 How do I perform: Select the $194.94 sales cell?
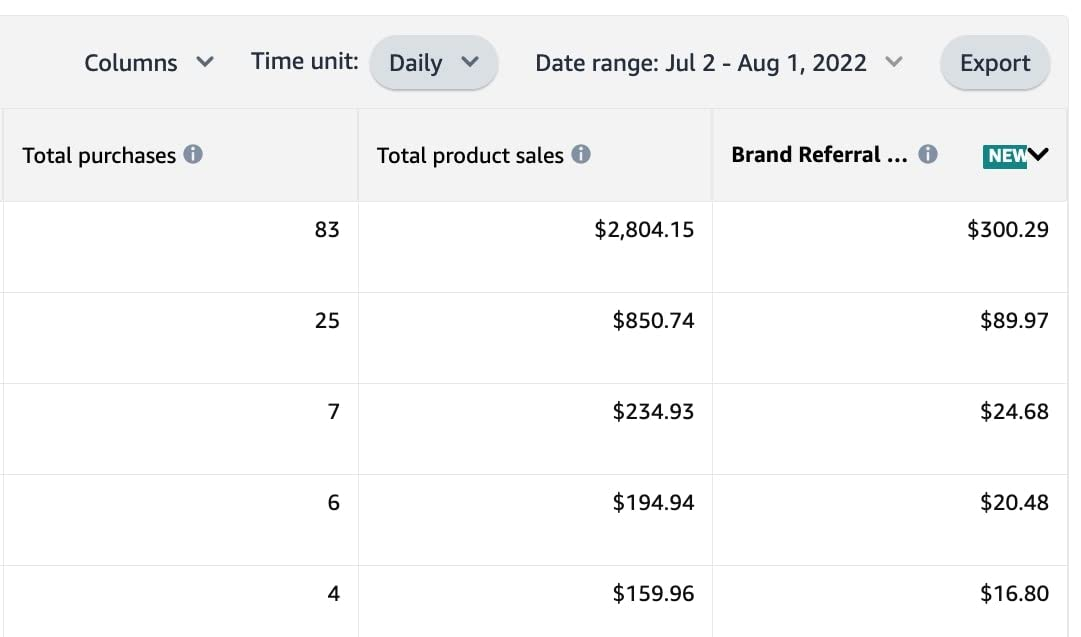tap(536, 520)
